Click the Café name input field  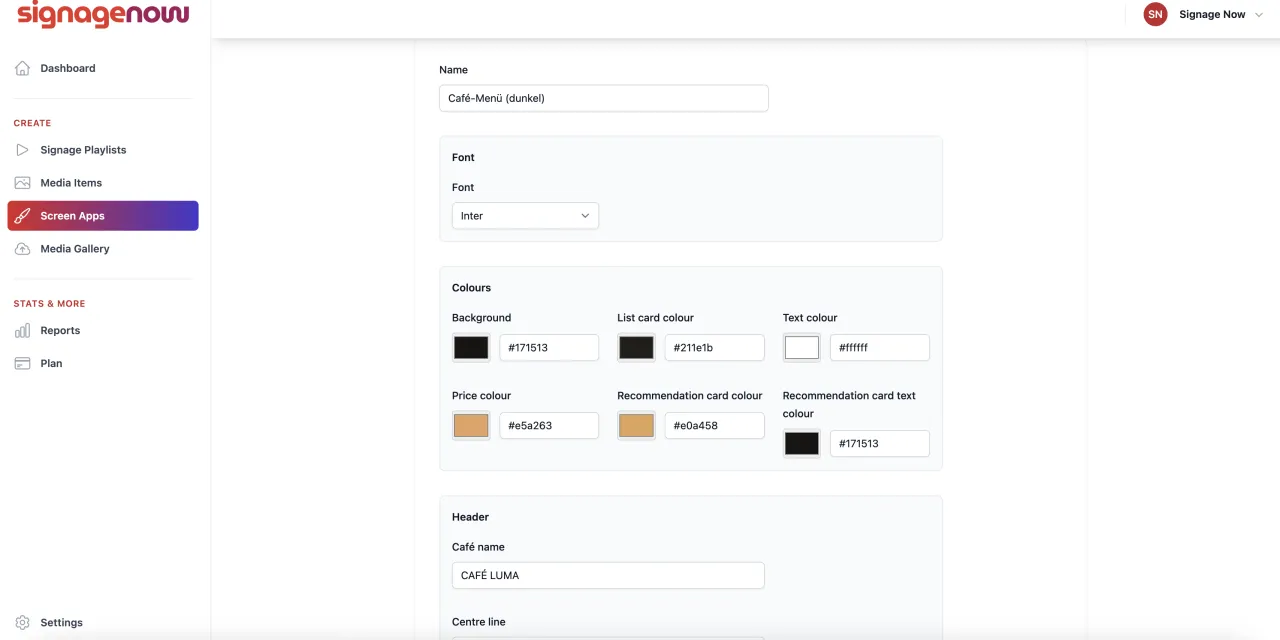[608, 575]
